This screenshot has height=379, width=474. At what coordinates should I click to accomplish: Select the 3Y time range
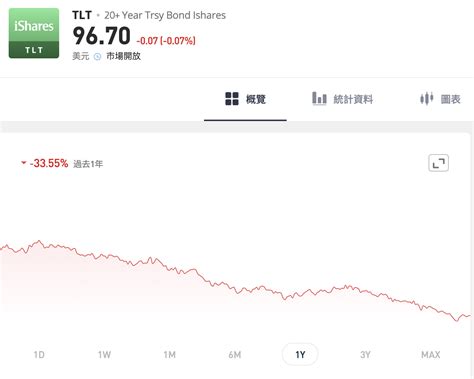365,354
